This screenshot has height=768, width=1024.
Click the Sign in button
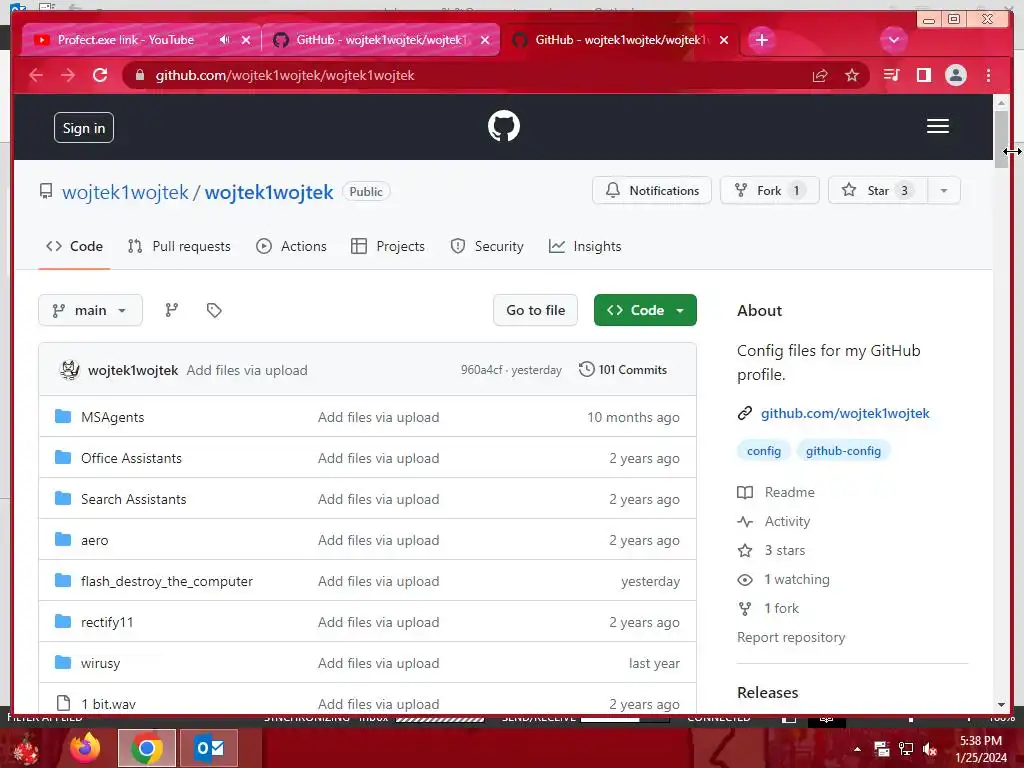(84, 128)
